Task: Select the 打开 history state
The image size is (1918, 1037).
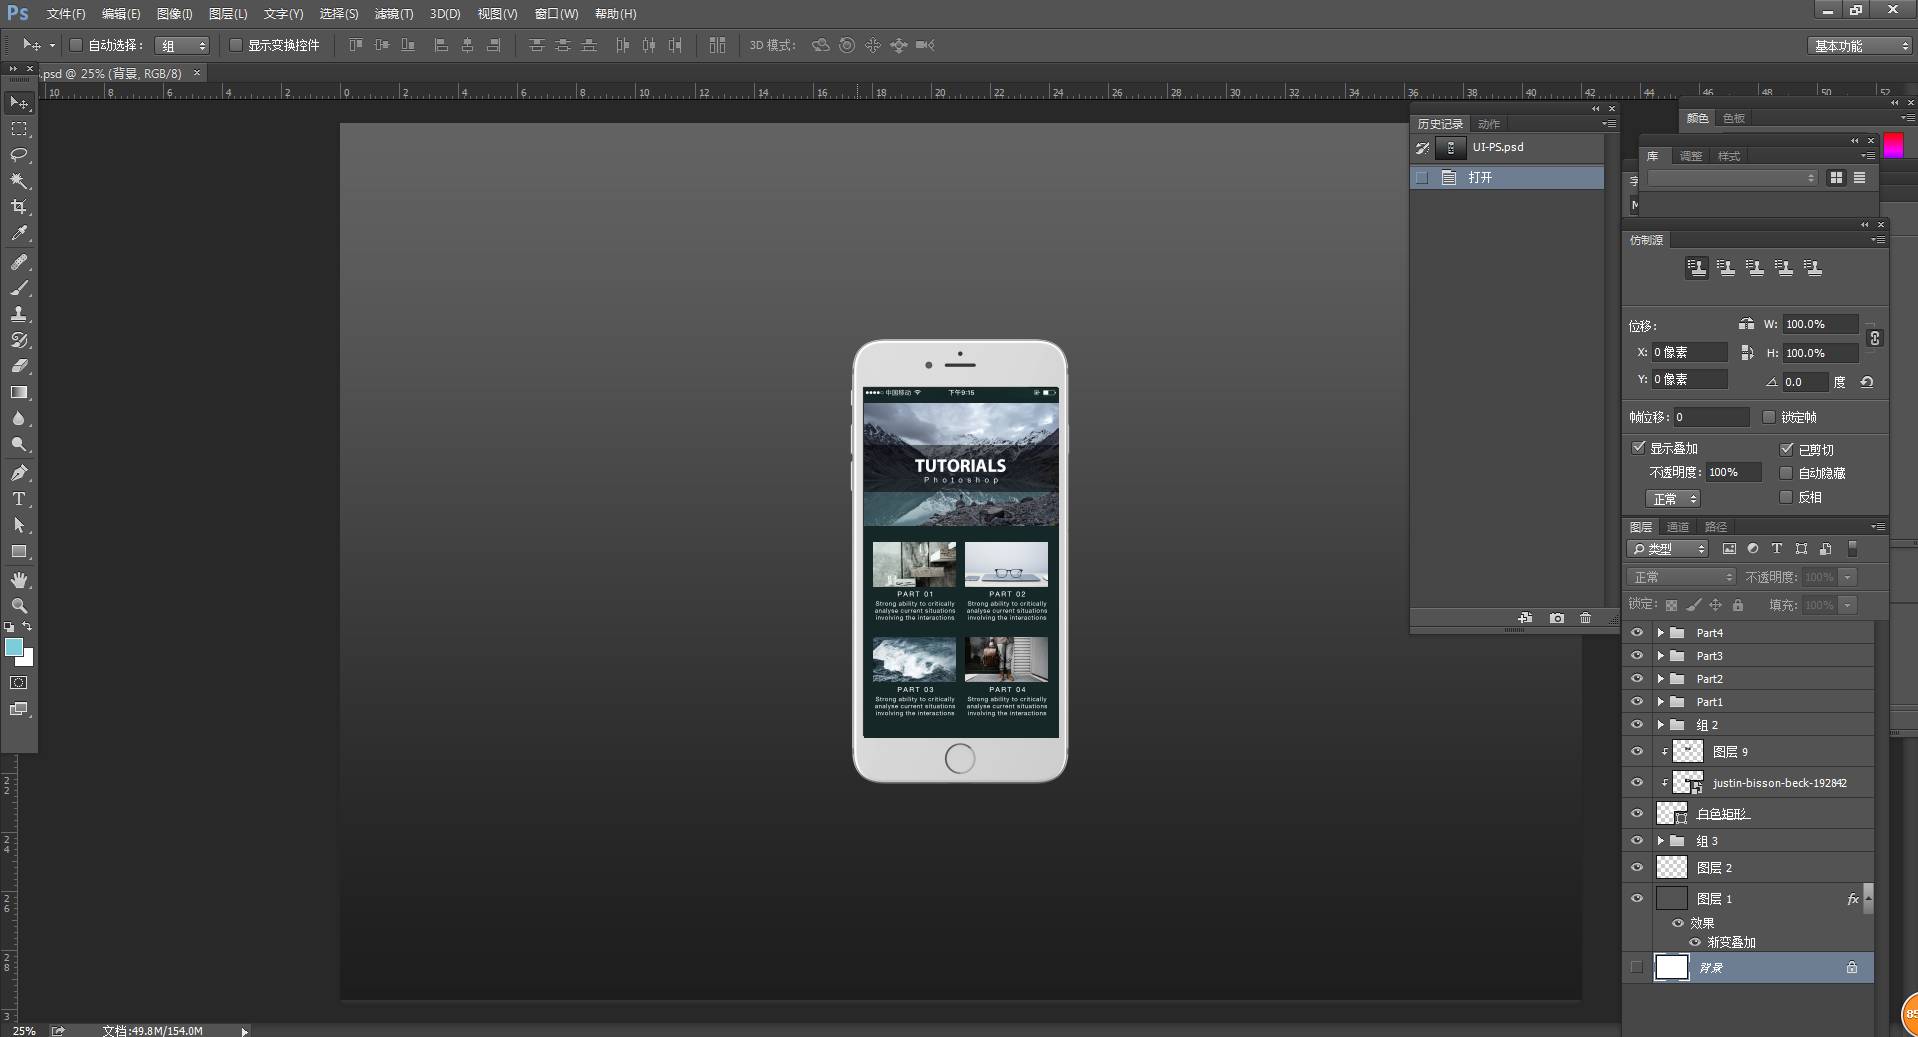Action: (1507, 177)
